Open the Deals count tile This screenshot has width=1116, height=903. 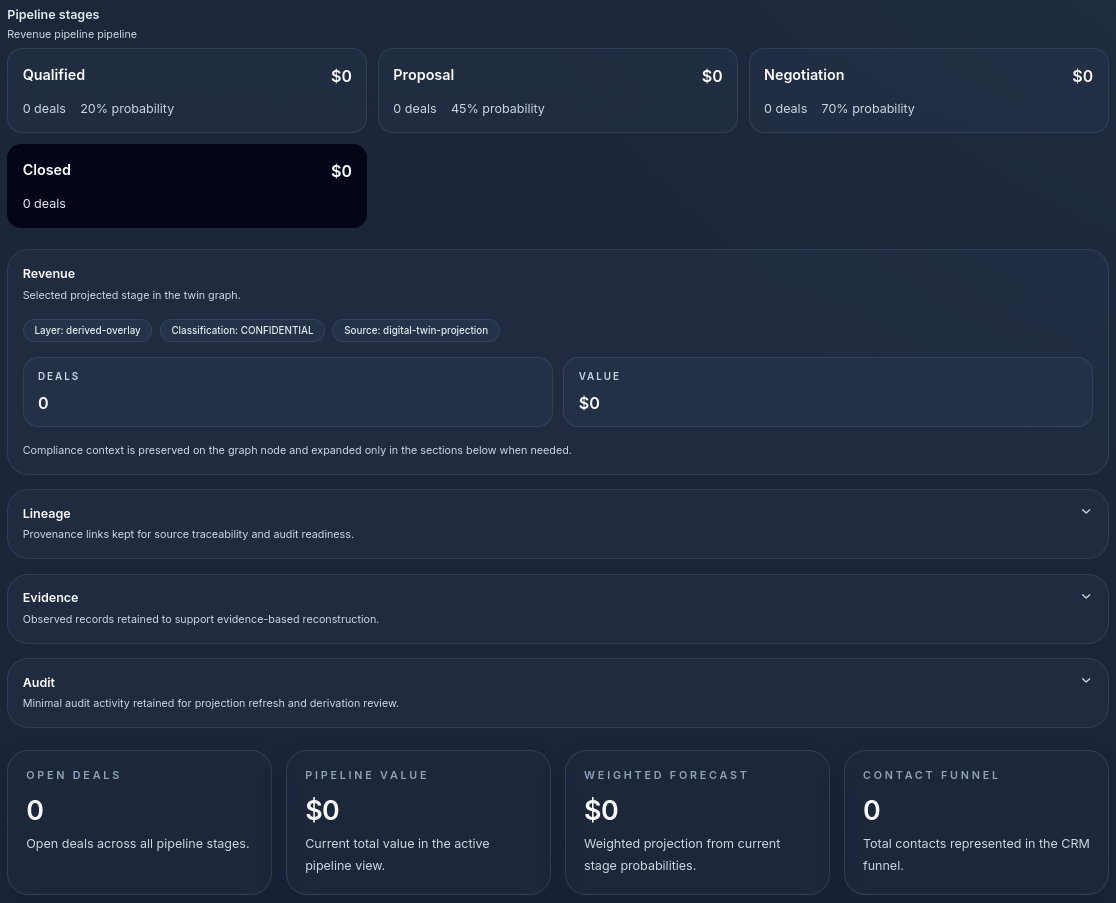(x=288, y=392)
